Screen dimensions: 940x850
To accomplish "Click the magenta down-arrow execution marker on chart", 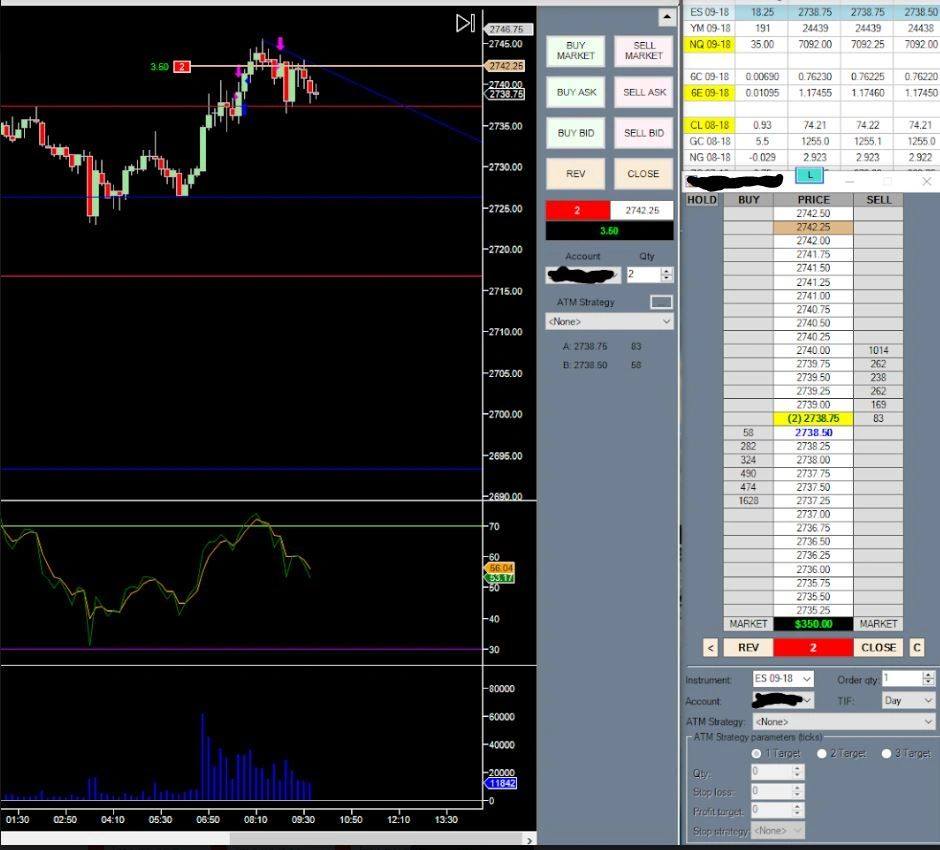I will pos(280,43).
